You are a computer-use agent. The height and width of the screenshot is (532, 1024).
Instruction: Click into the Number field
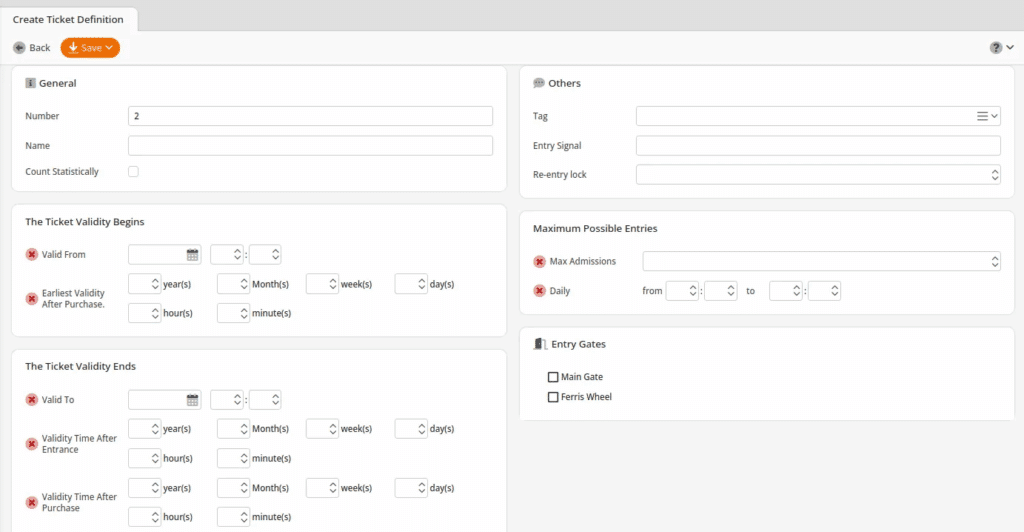click(x=310, y=116)
